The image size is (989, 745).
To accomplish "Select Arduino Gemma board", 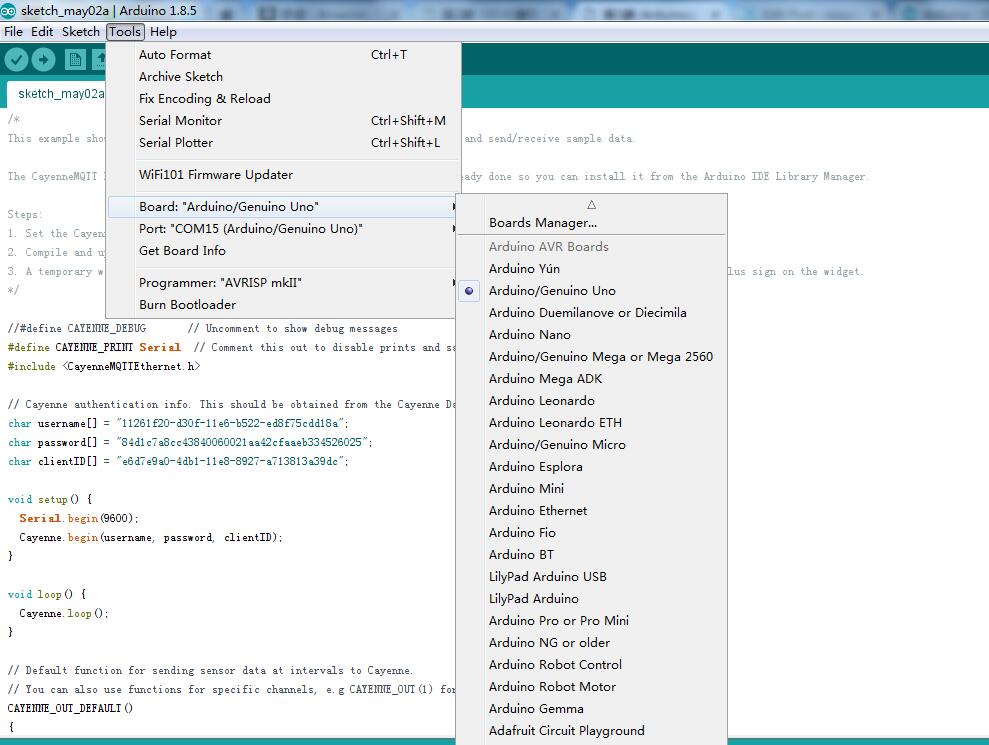I will (x=592, y=709).
